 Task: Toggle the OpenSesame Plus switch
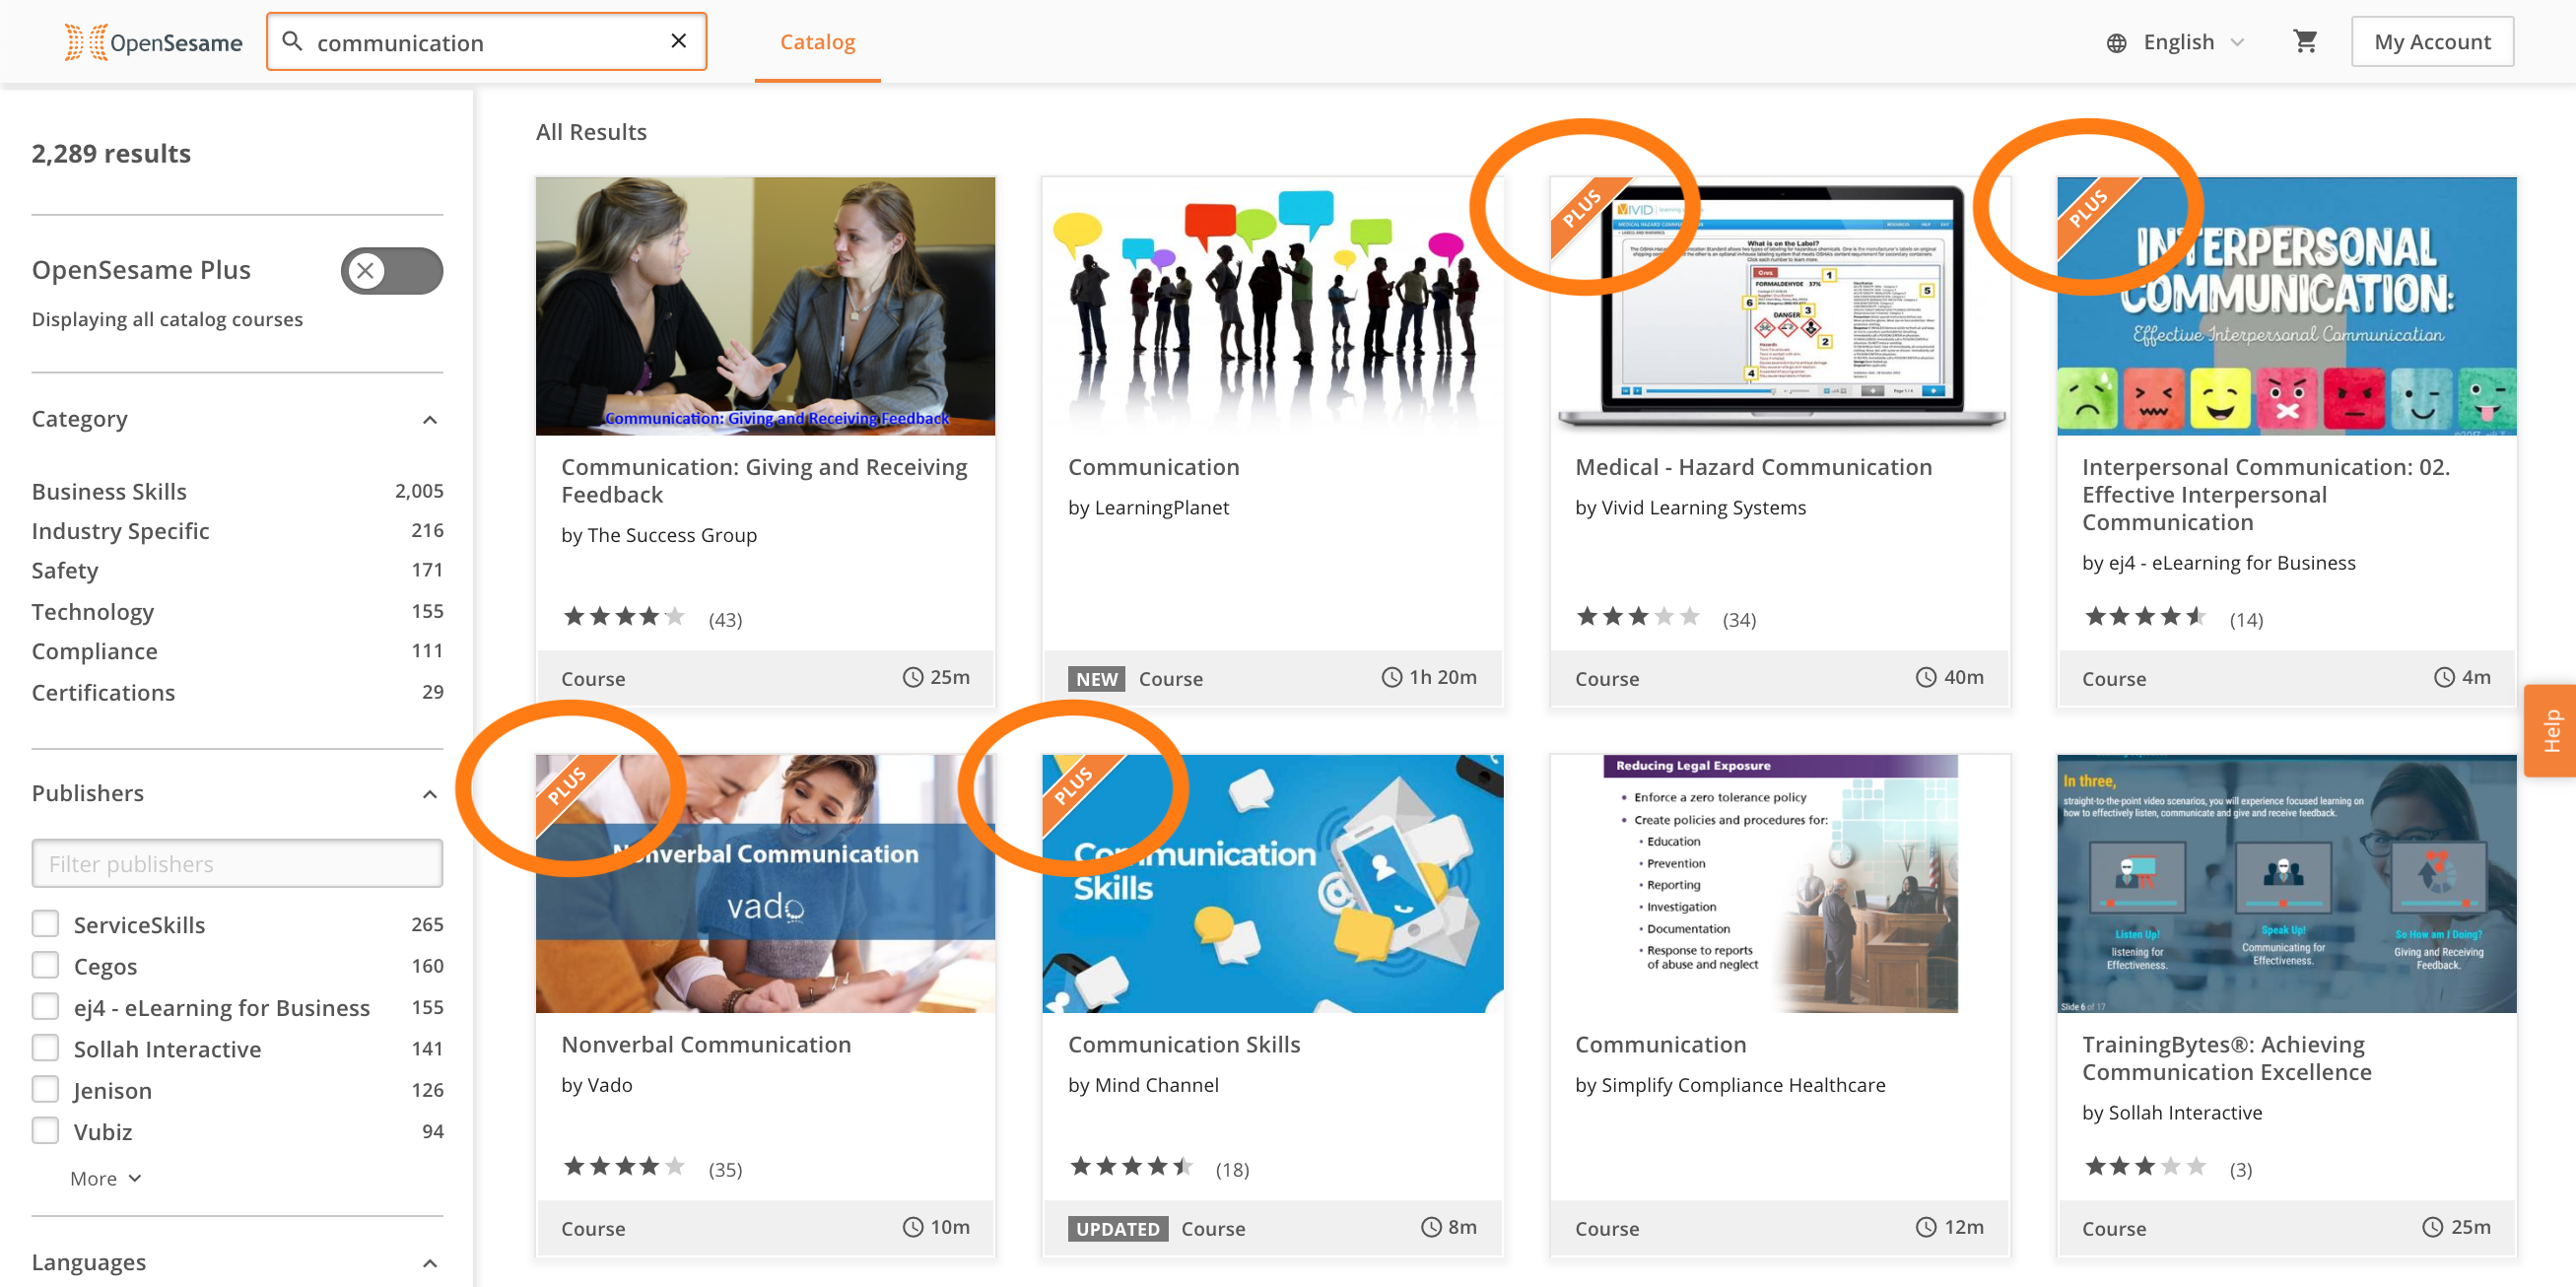coord(391,271)
